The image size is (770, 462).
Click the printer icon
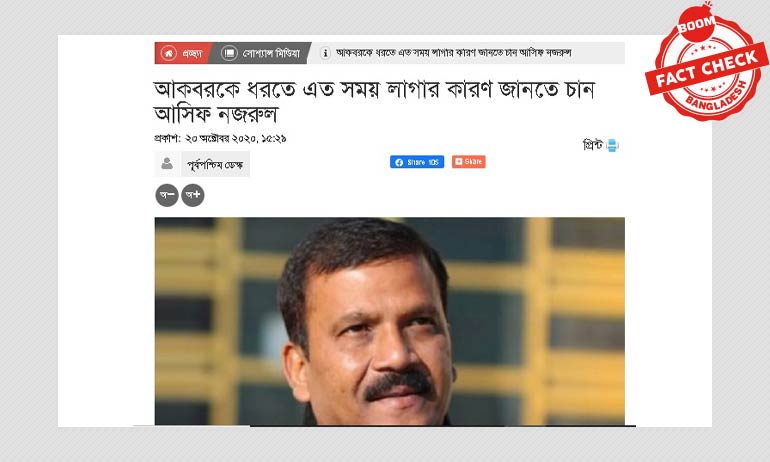612,145
